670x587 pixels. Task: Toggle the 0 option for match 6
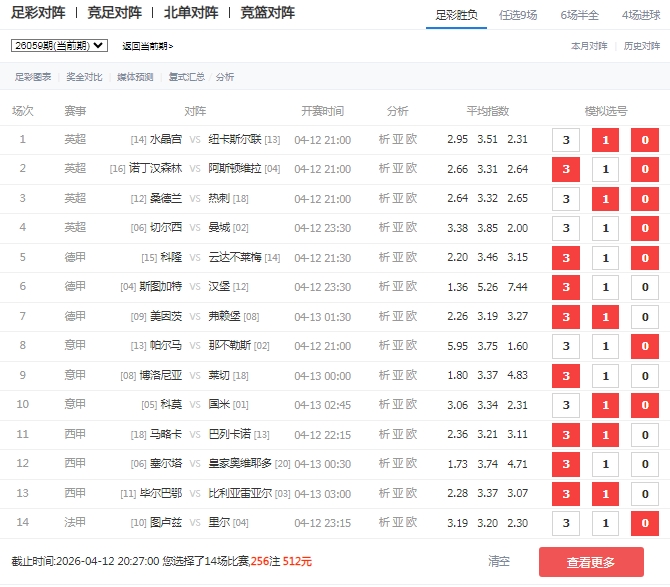(x=644, y=287)
